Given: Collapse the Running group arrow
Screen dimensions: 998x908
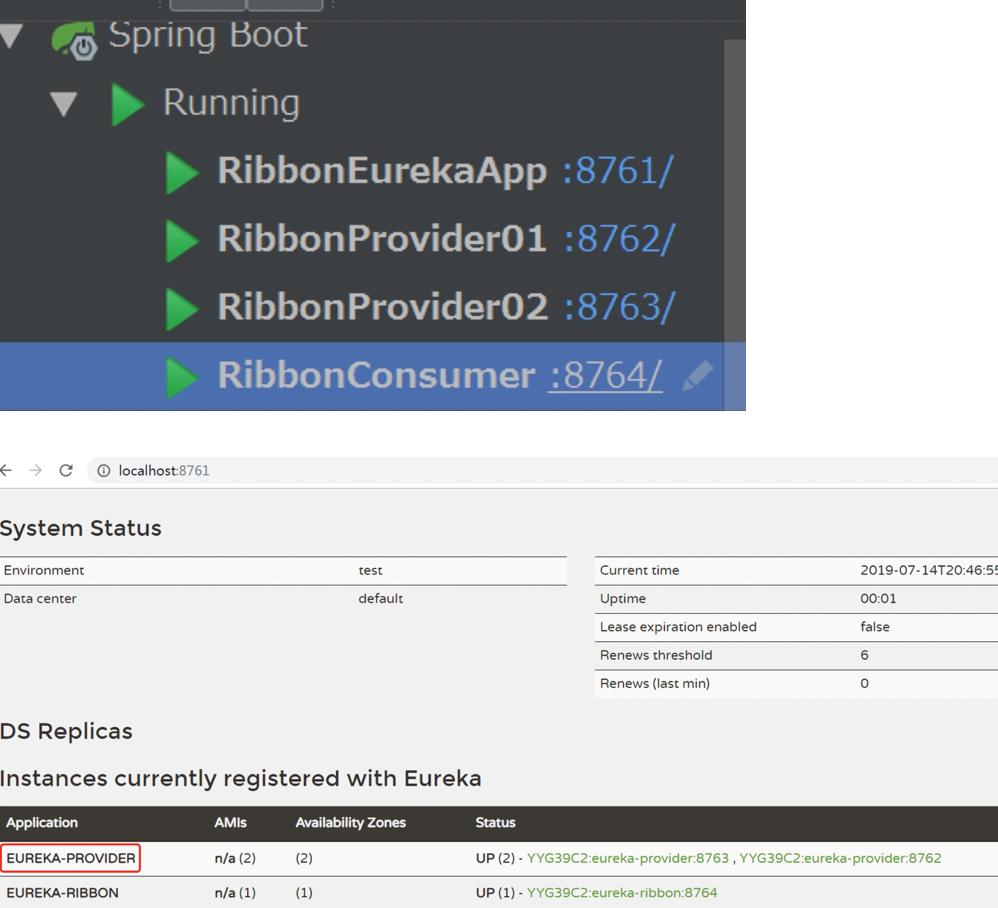Looking at the screenshot, I should [64, 104].
